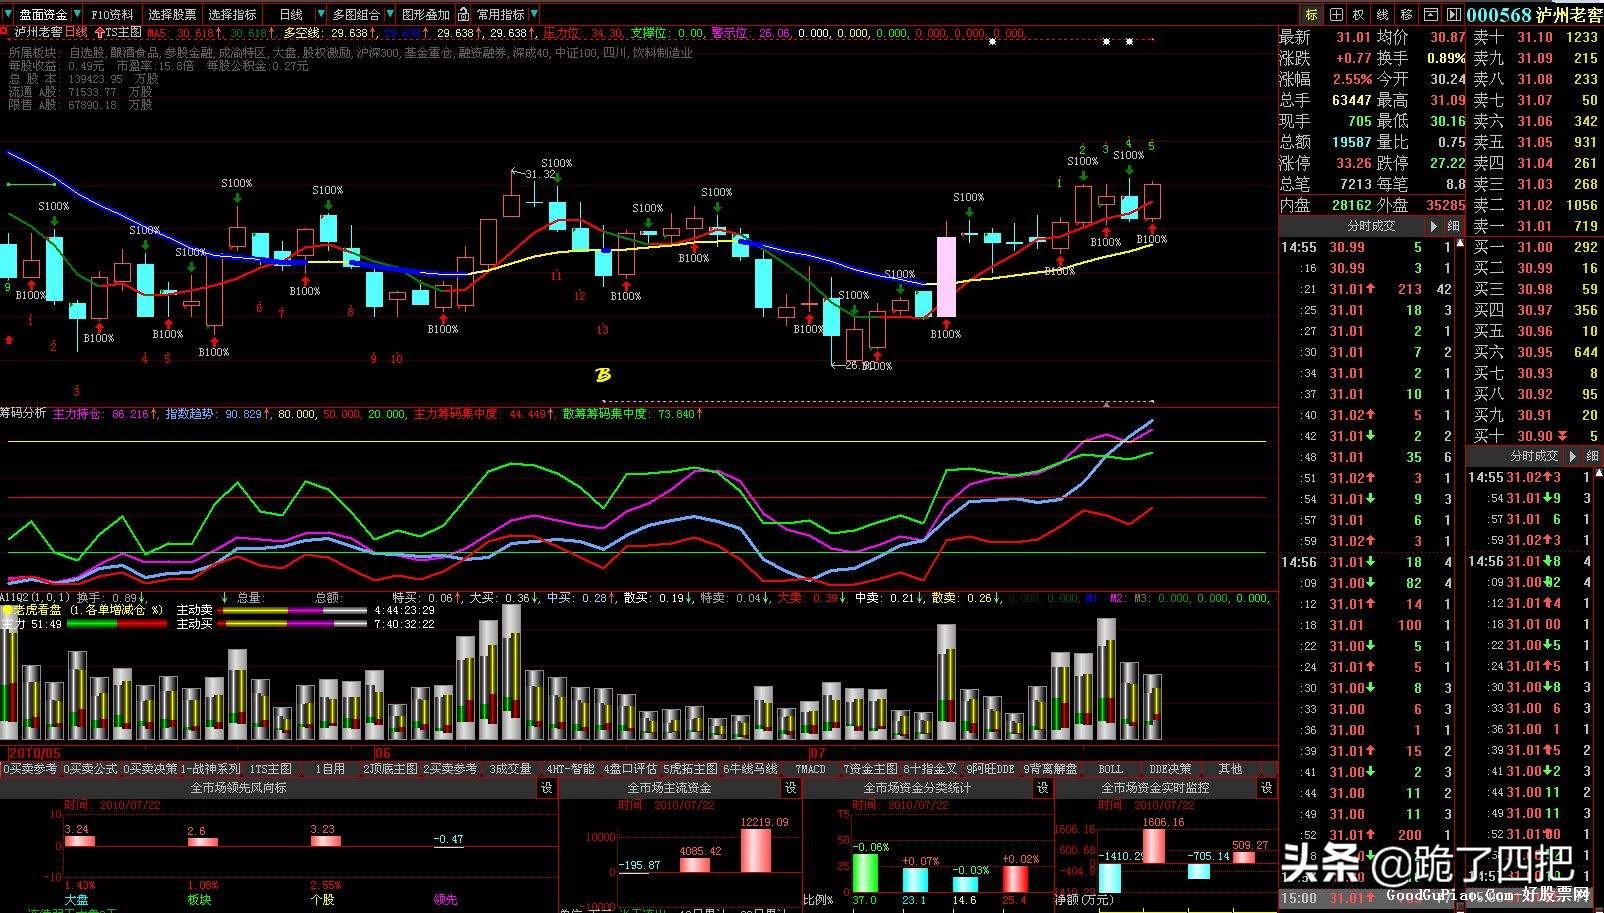The width and height of the screenshot is (1604, 913).
Task: Open the 多图组合 menu
Action: click(x=356, y=15)
